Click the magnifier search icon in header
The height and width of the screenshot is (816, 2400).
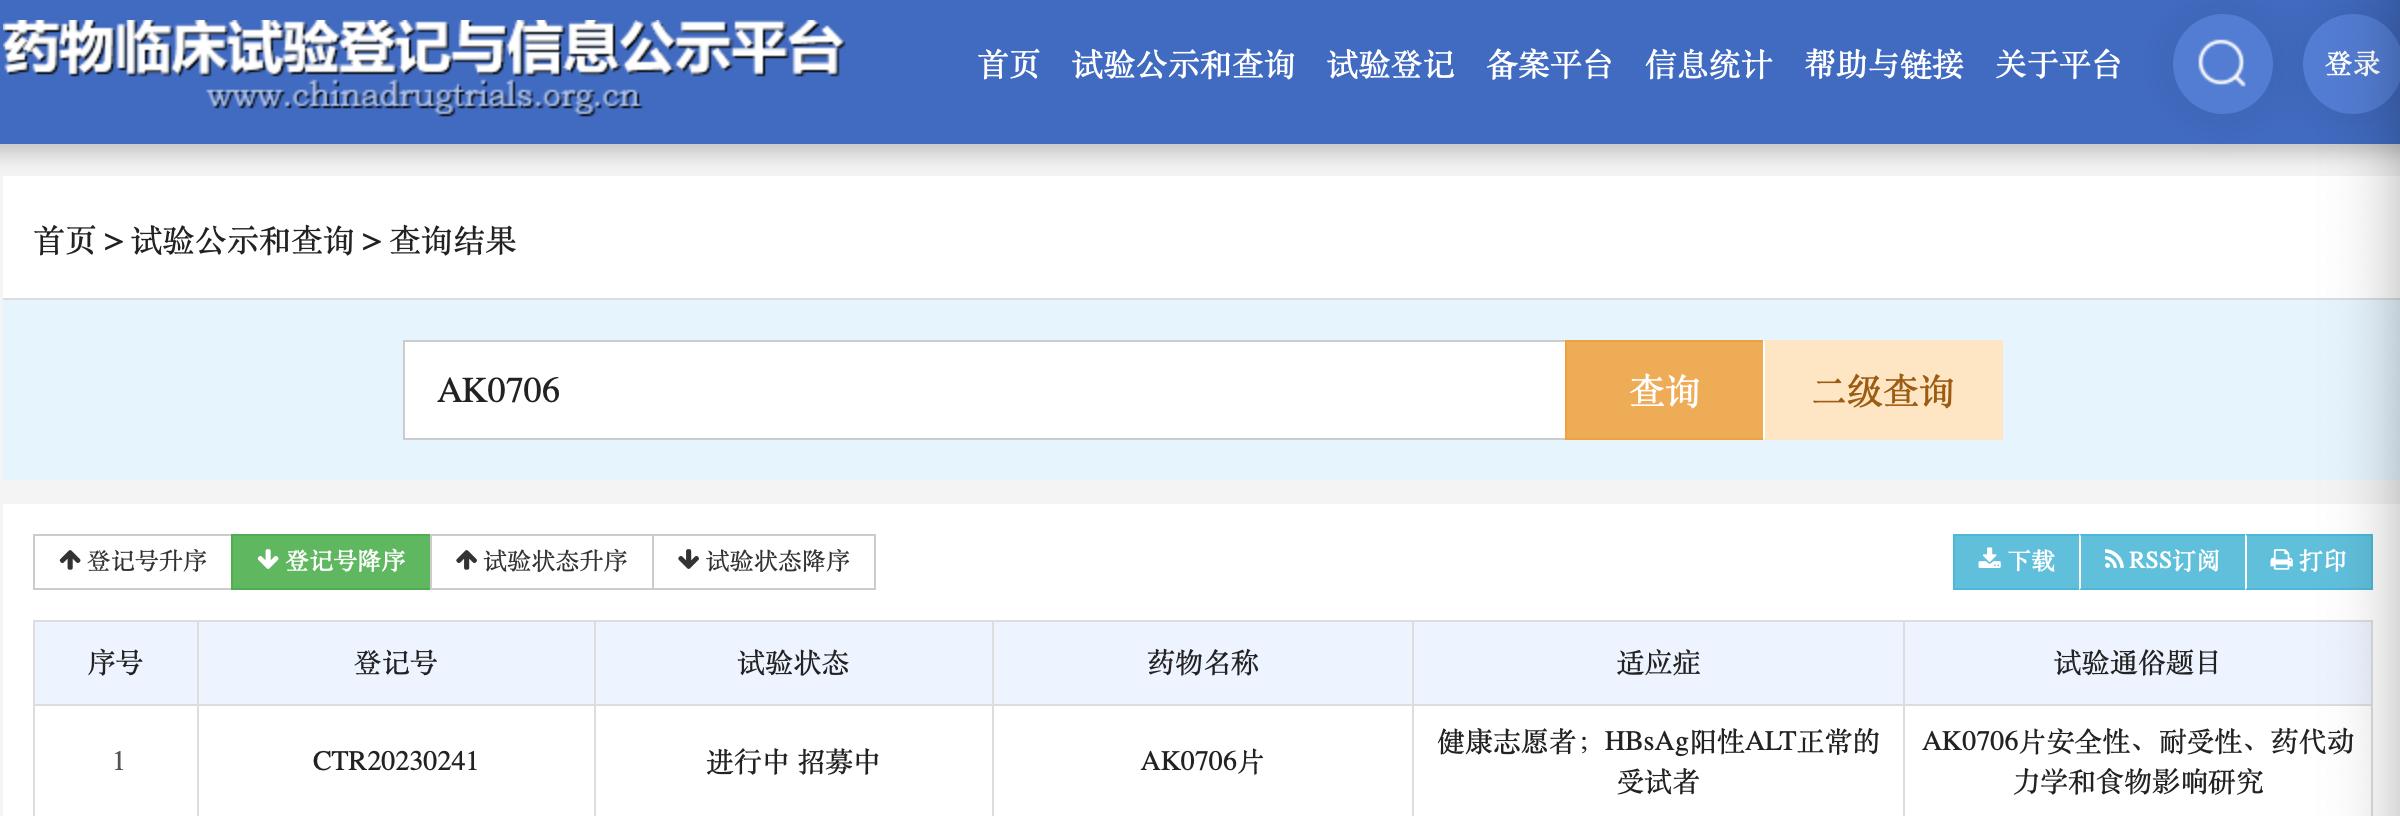tap(2221, 65)
